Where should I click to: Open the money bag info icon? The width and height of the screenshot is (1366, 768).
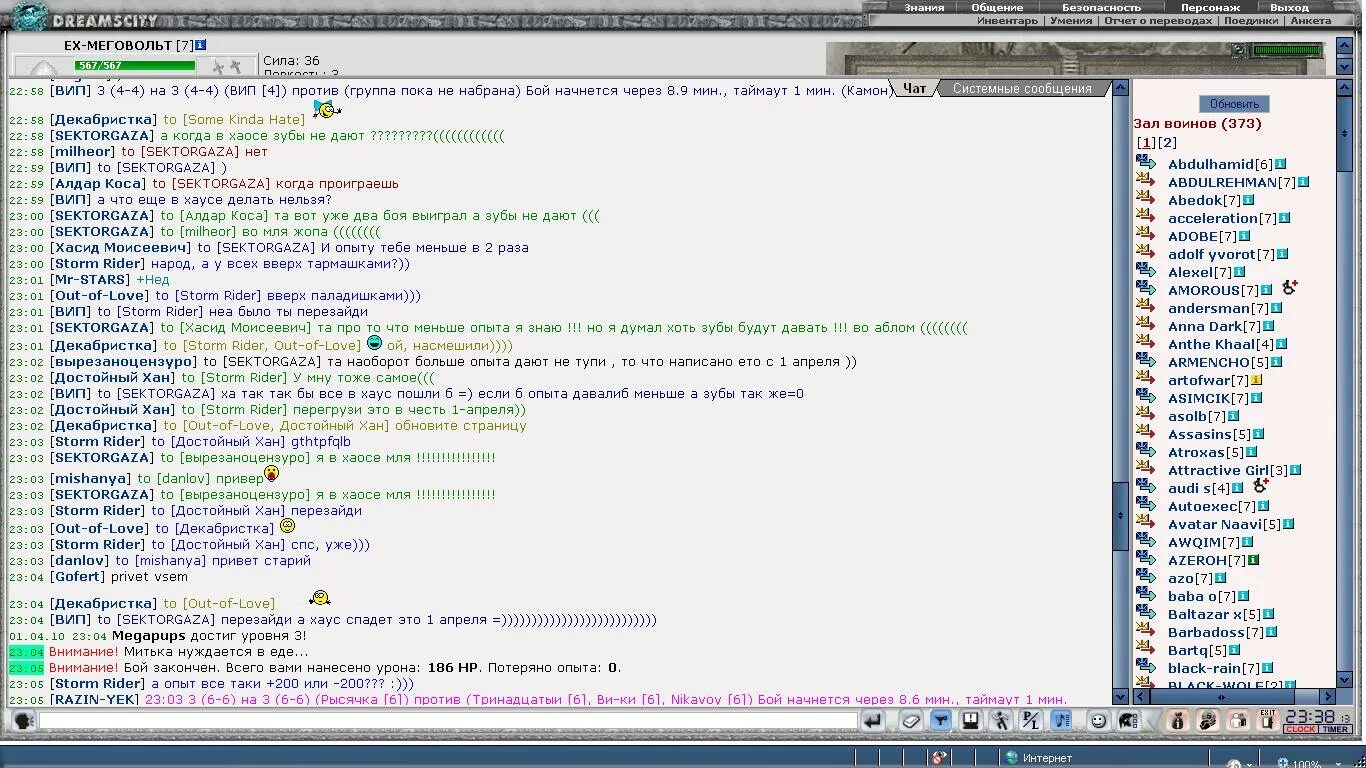tap(1177, 721)
